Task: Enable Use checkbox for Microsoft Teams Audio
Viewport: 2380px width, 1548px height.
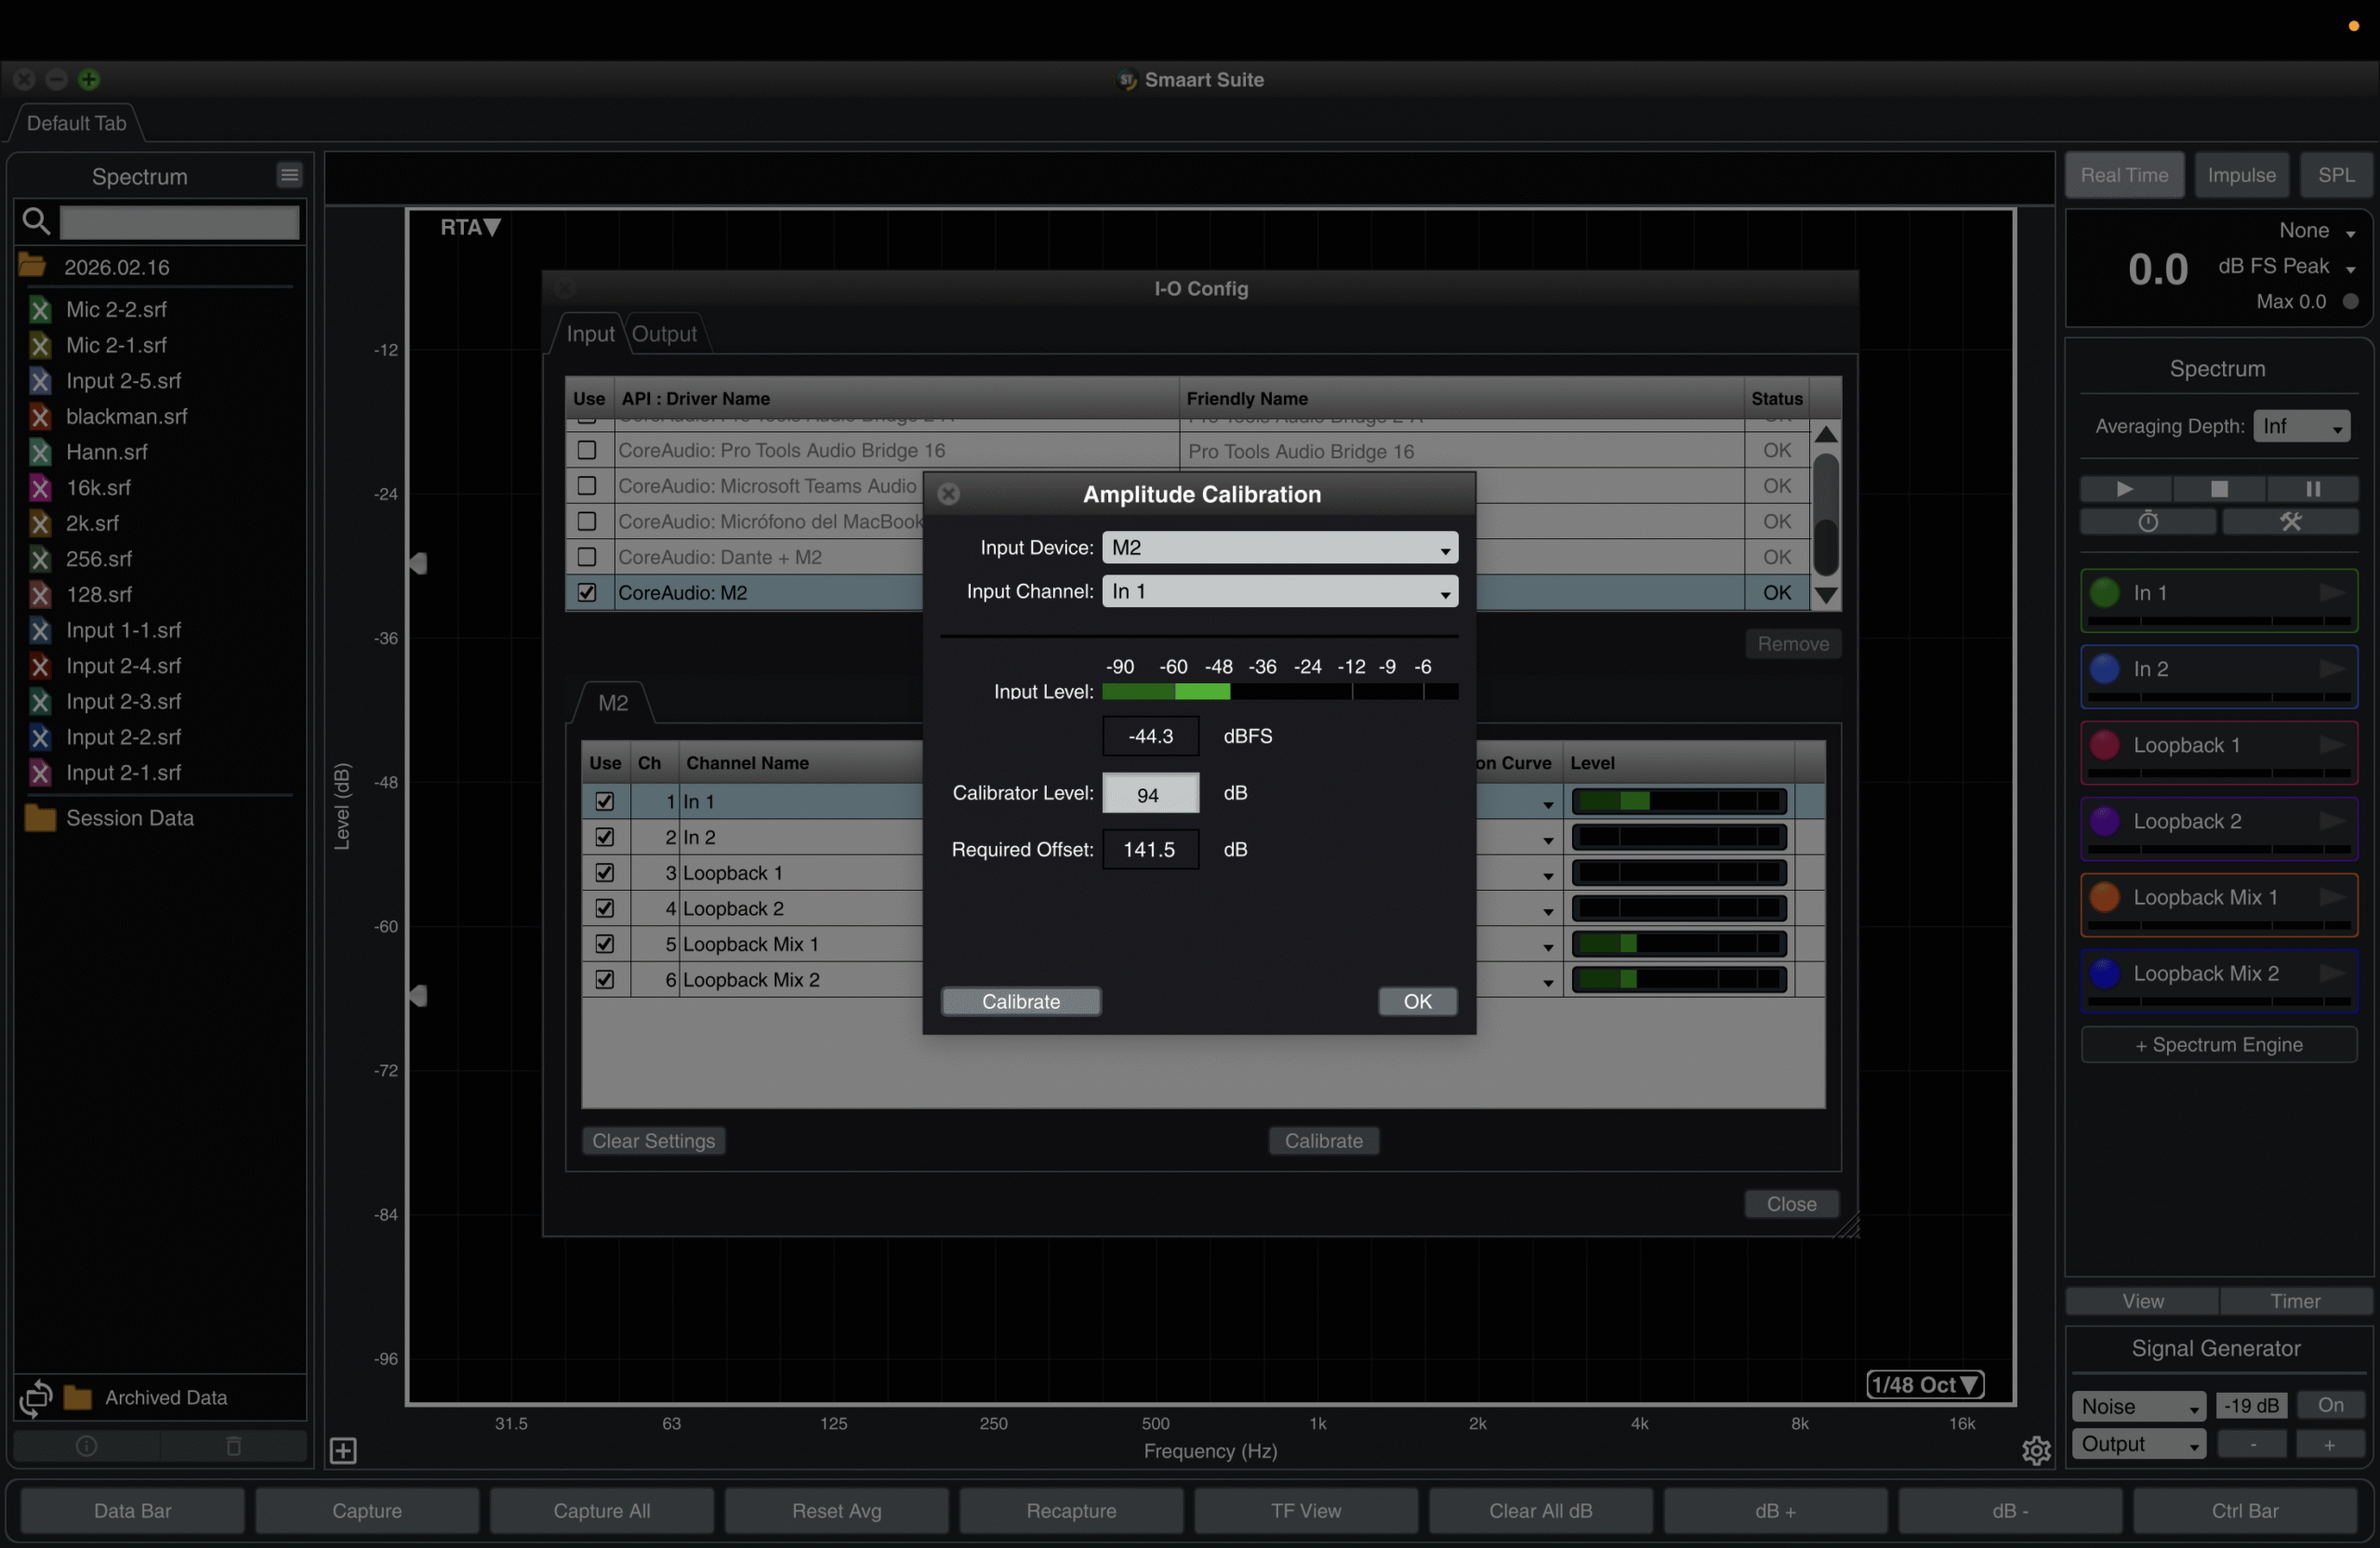Action: (587, 486)
